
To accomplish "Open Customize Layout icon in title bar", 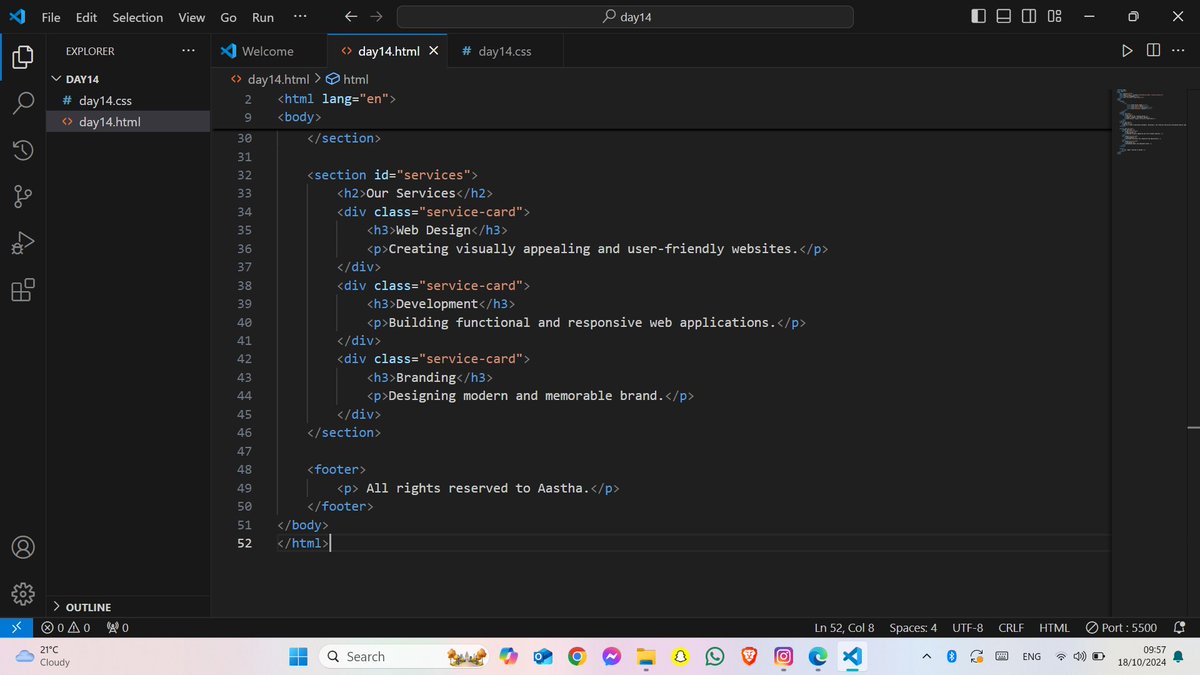I will click(1054, 17).
